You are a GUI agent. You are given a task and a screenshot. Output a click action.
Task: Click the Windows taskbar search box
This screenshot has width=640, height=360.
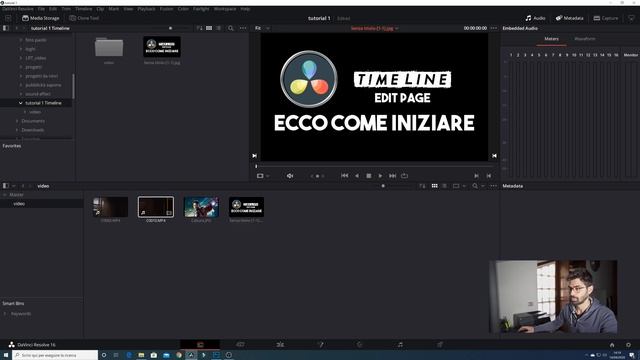point(55,355)
